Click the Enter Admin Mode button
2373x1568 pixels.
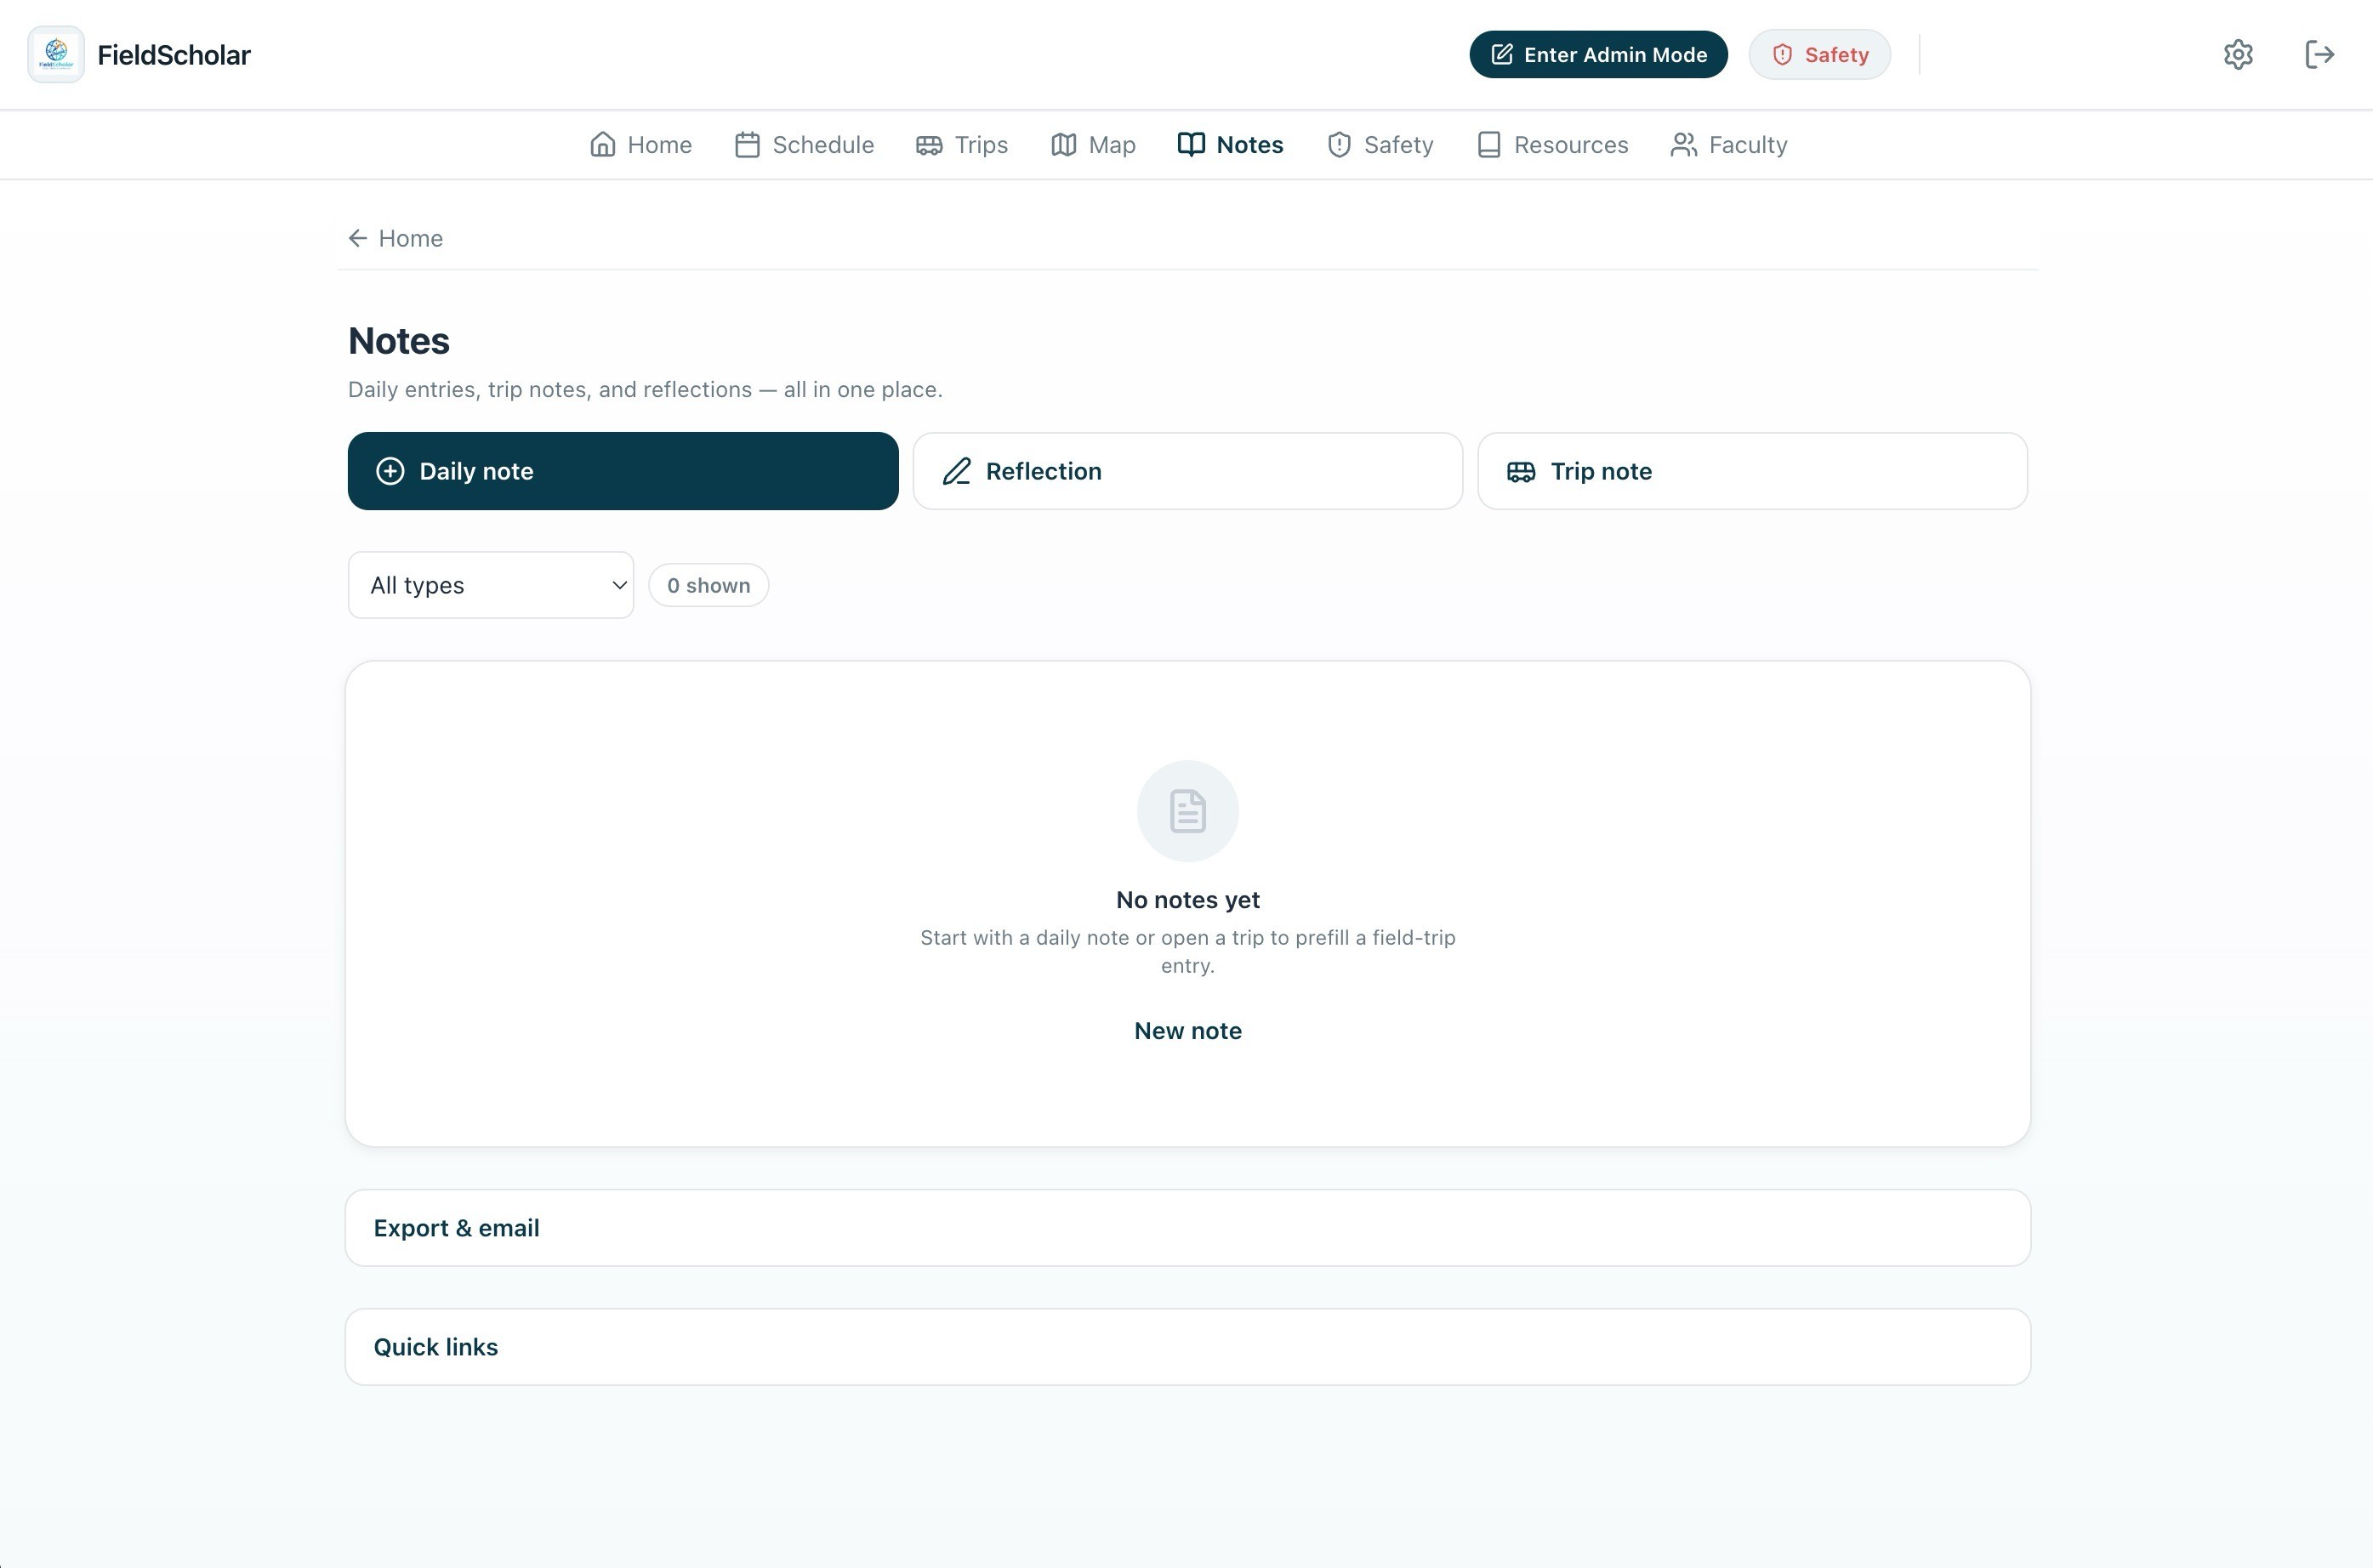pos(1598,54)
